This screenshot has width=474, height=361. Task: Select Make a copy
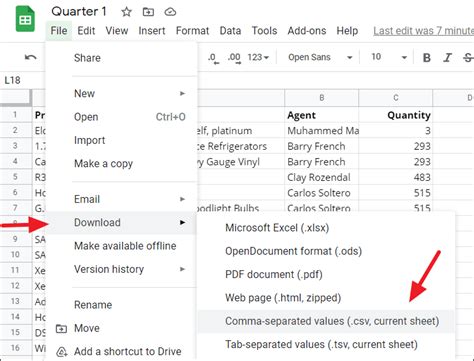(x=121, y=164)
